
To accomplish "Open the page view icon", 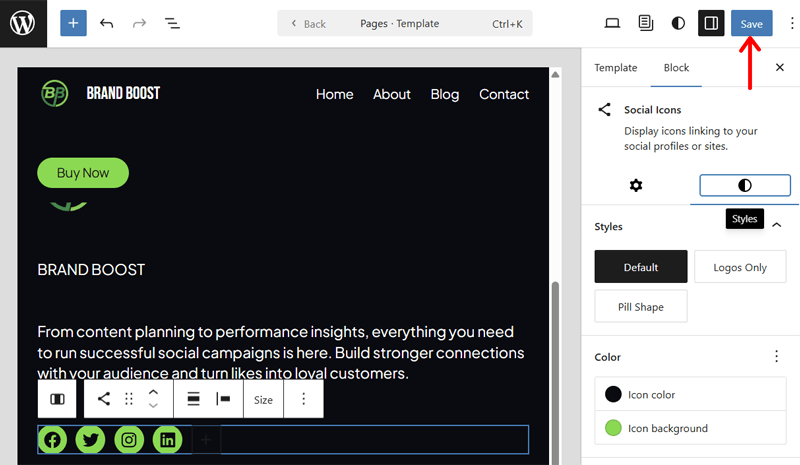I will pyautogui.click(x=645, y=23).
